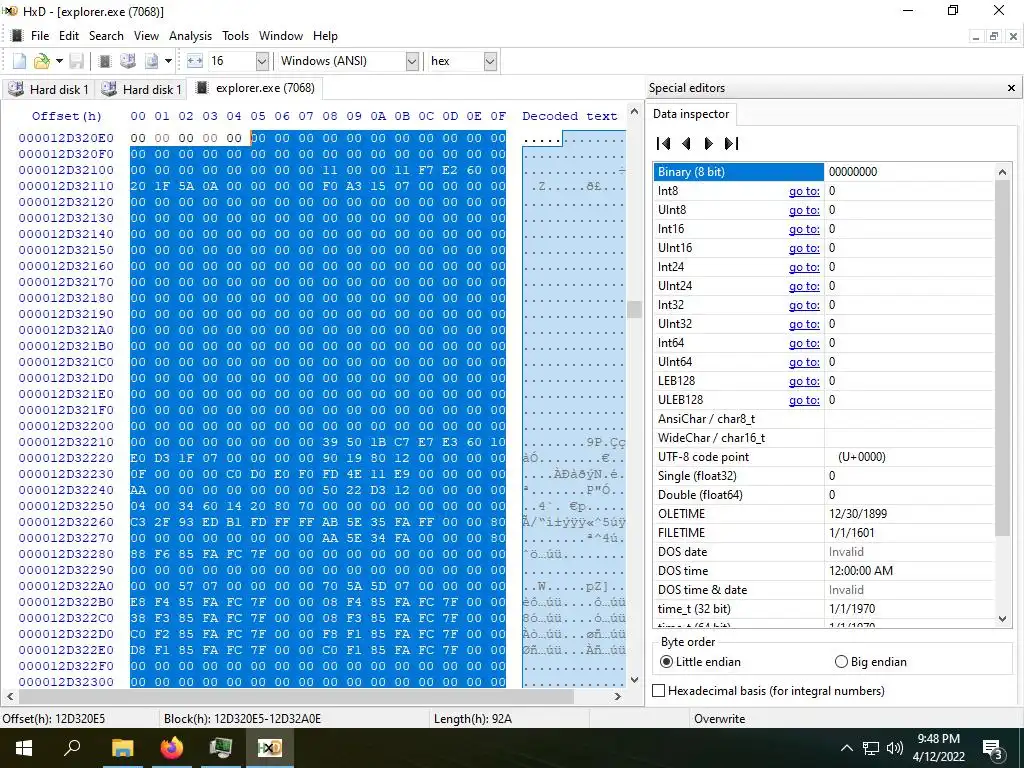Screen dimensions: 1024x768
Task: Click the offset row 000012D32210
Action: [66, 442]
